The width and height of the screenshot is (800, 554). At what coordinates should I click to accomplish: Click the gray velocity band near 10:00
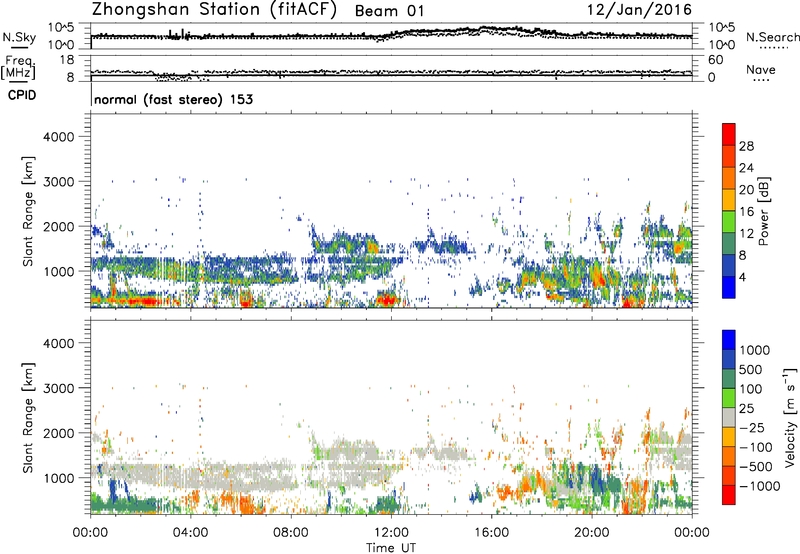pos(352,449)
